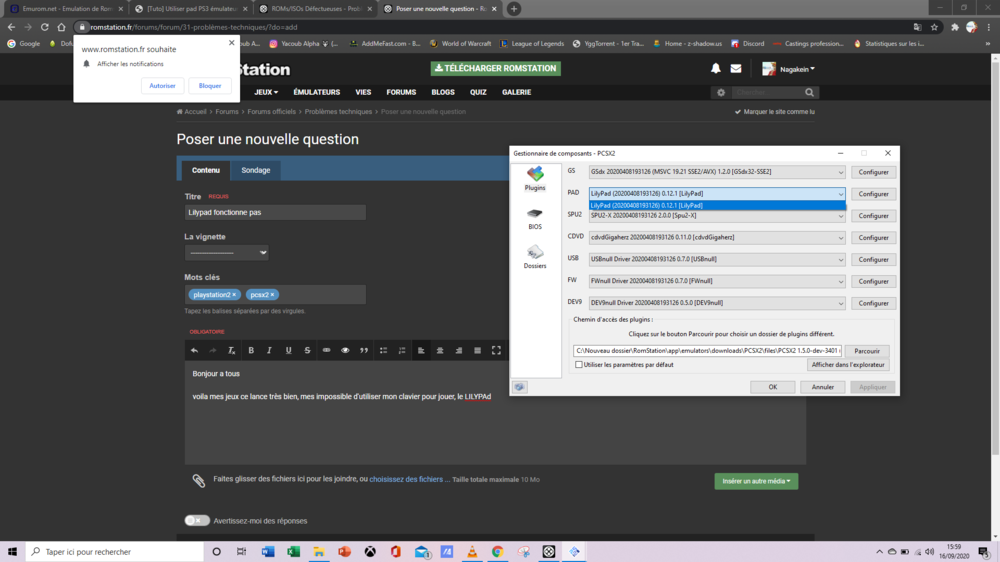The width and height of the screenshot is (1000, 562).
Task: Insert a numbered list in the editor
Action: 402,350
